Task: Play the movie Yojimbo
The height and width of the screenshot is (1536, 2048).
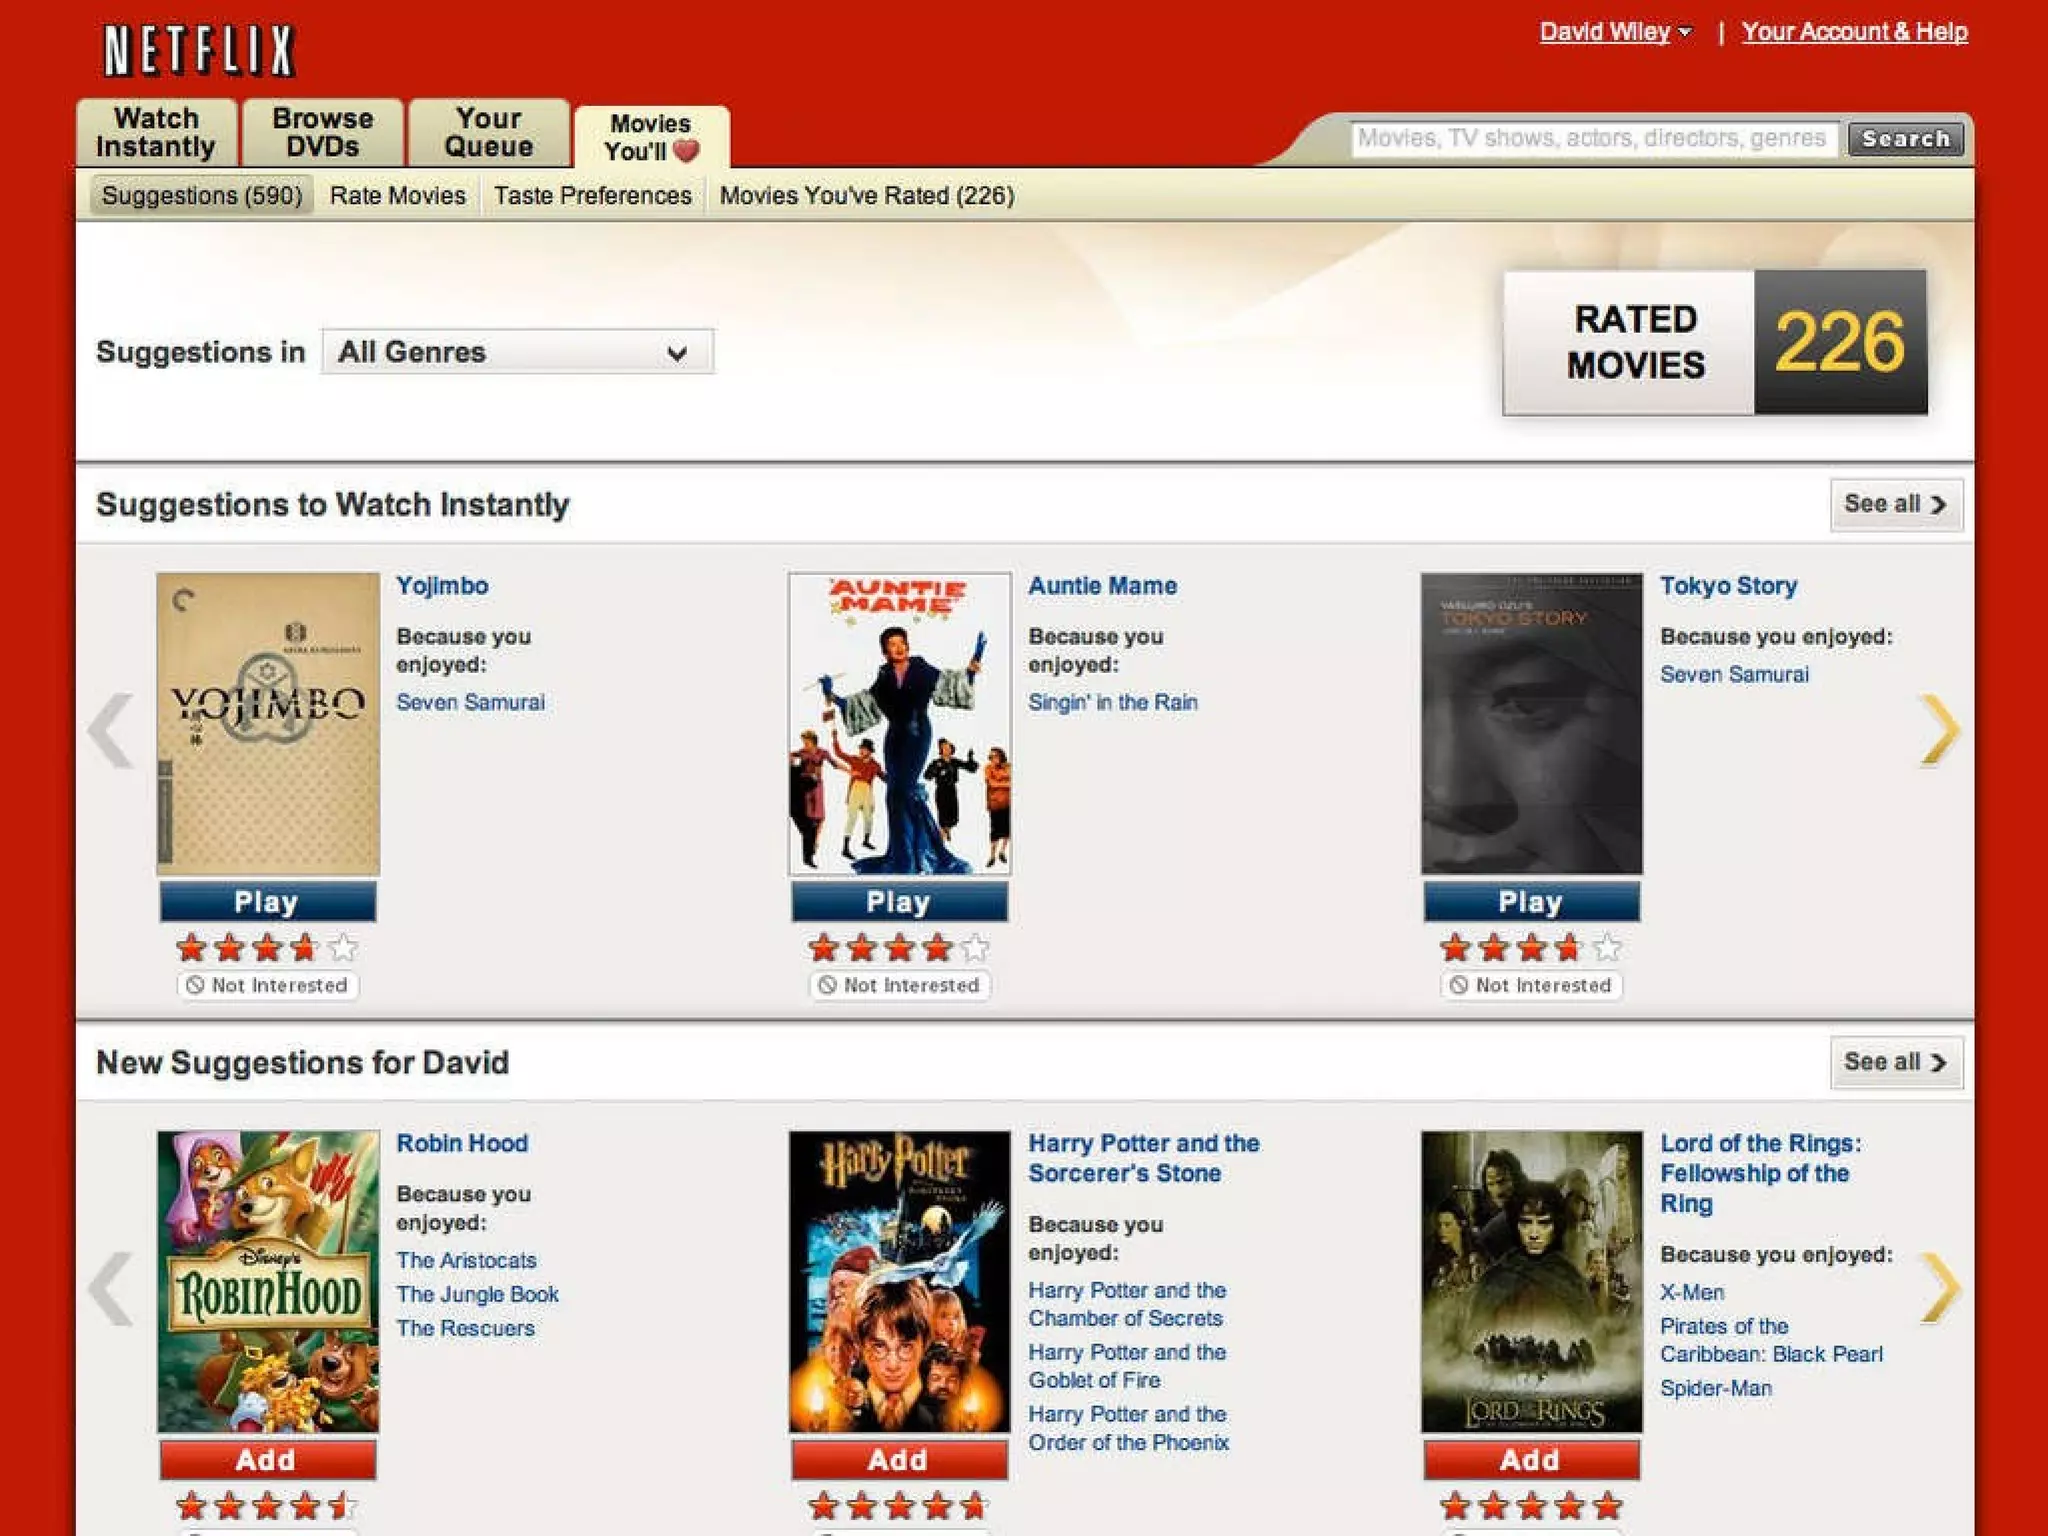Action: pos(267,902)
